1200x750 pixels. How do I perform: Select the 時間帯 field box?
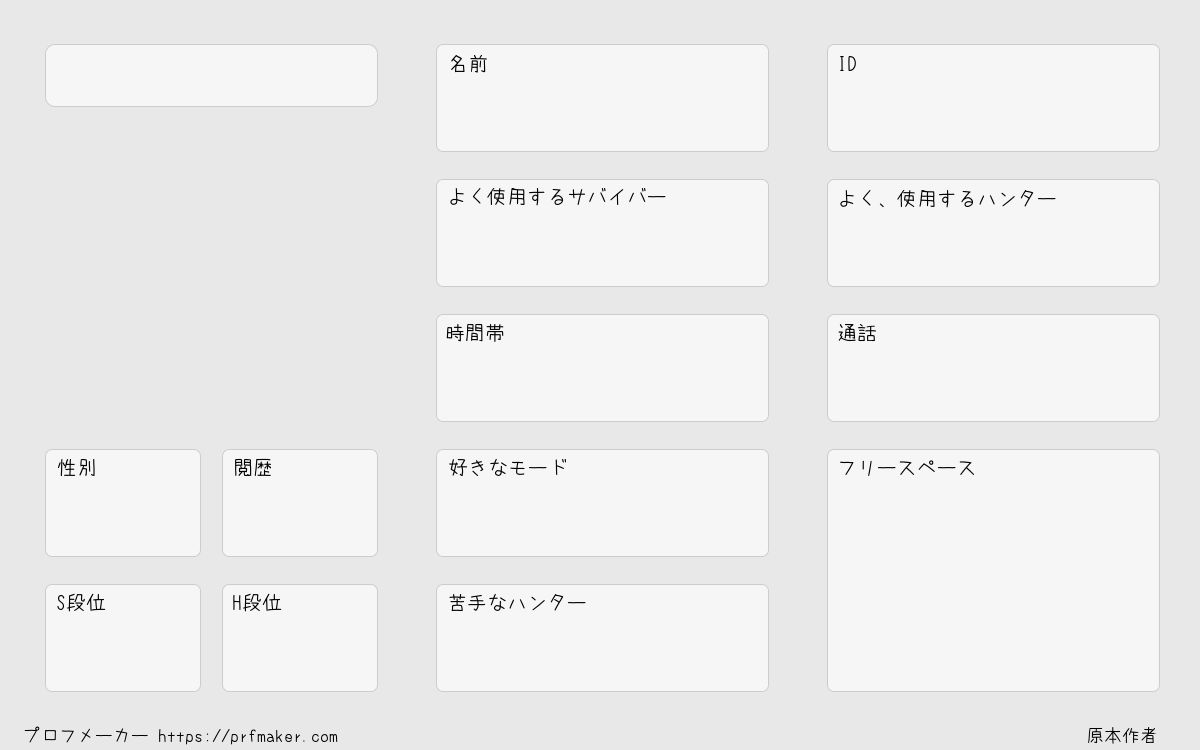602,368
